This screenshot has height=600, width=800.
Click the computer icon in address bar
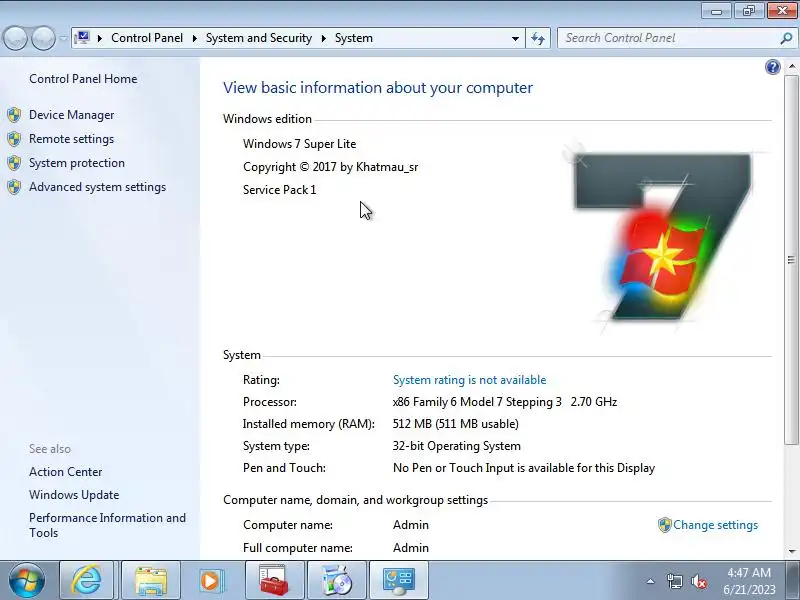82,38
